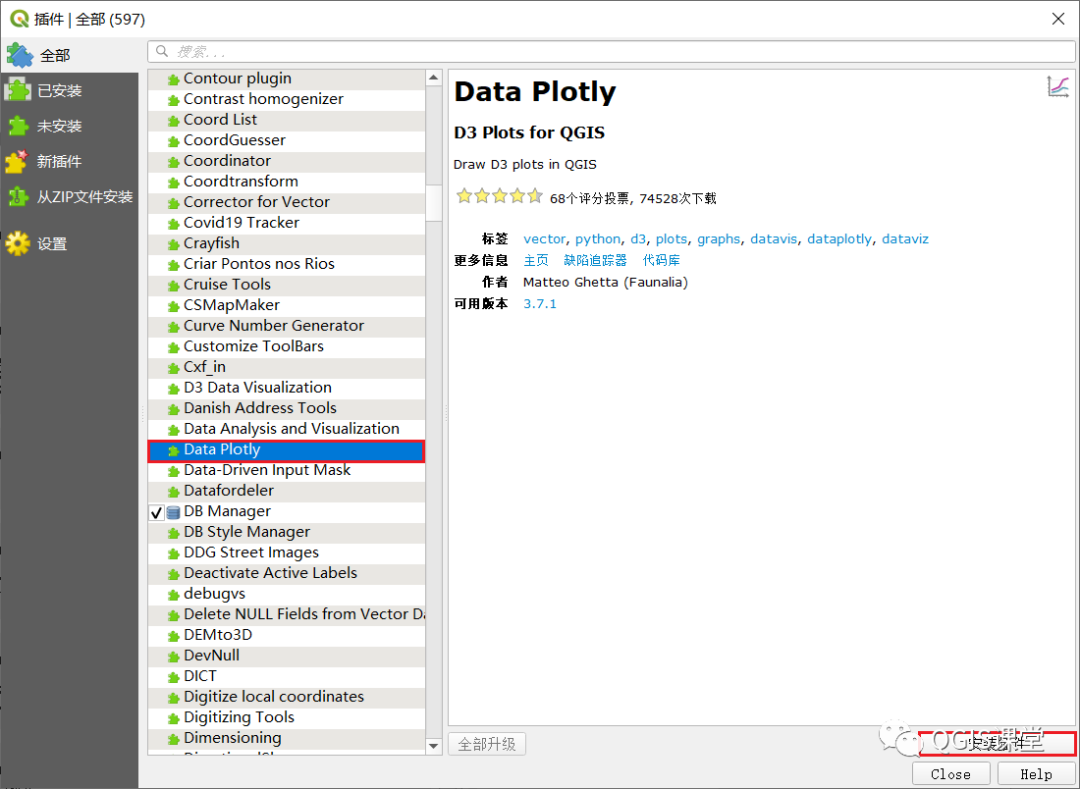This screenshot has height=789, width=1080.
Task: Click plugin icon next to DEMto3D
Action: tap(174, 636)
